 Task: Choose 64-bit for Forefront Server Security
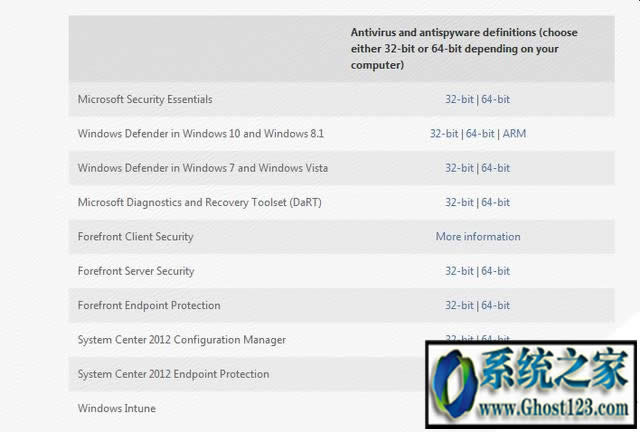(x=495, y=271)
